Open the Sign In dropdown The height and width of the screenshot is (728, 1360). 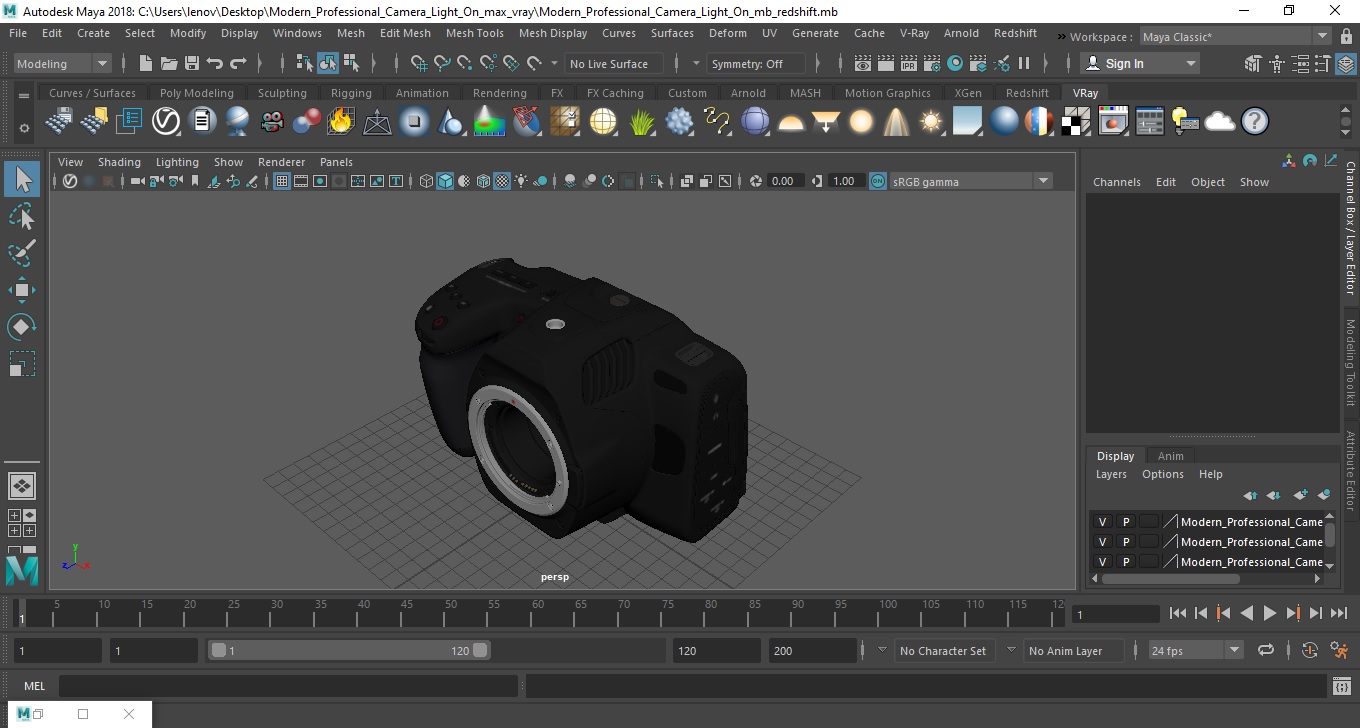[1140, 63]
